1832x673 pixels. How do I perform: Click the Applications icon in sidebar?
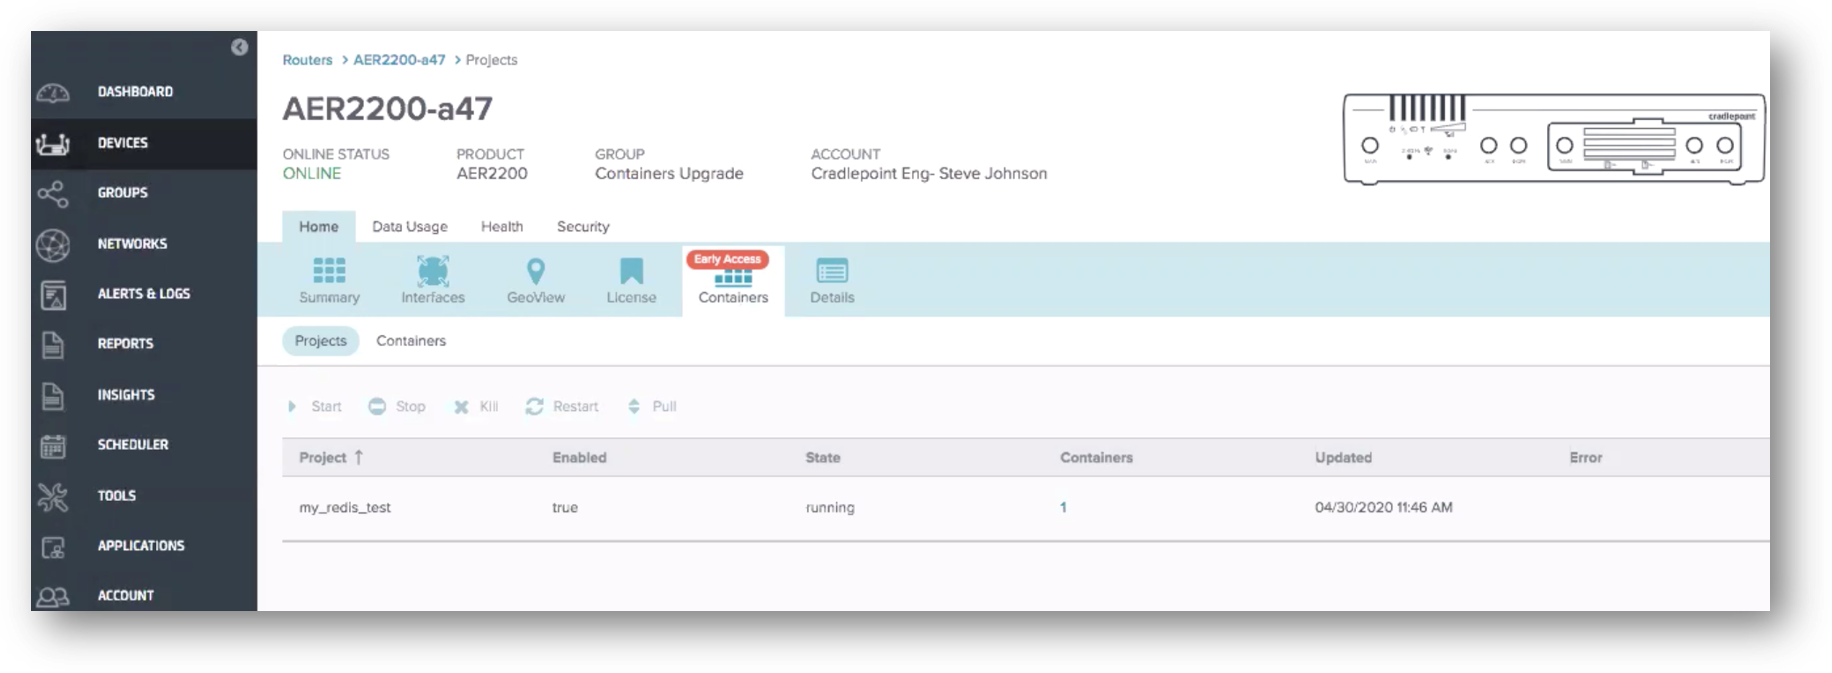point(53,547)
